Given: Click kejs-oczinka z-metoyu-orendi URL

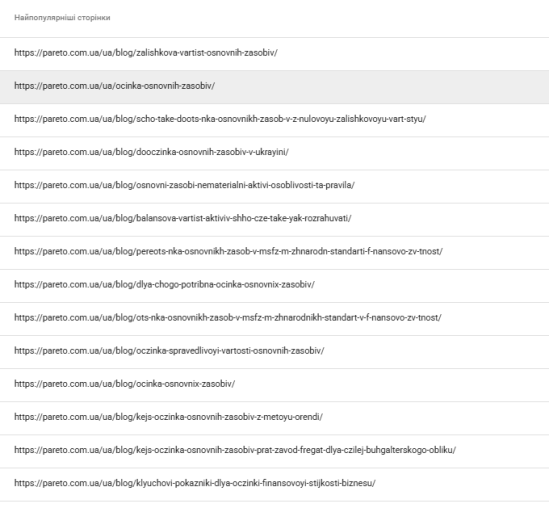Looking at the screenshot, I should [x=168, y=417].
